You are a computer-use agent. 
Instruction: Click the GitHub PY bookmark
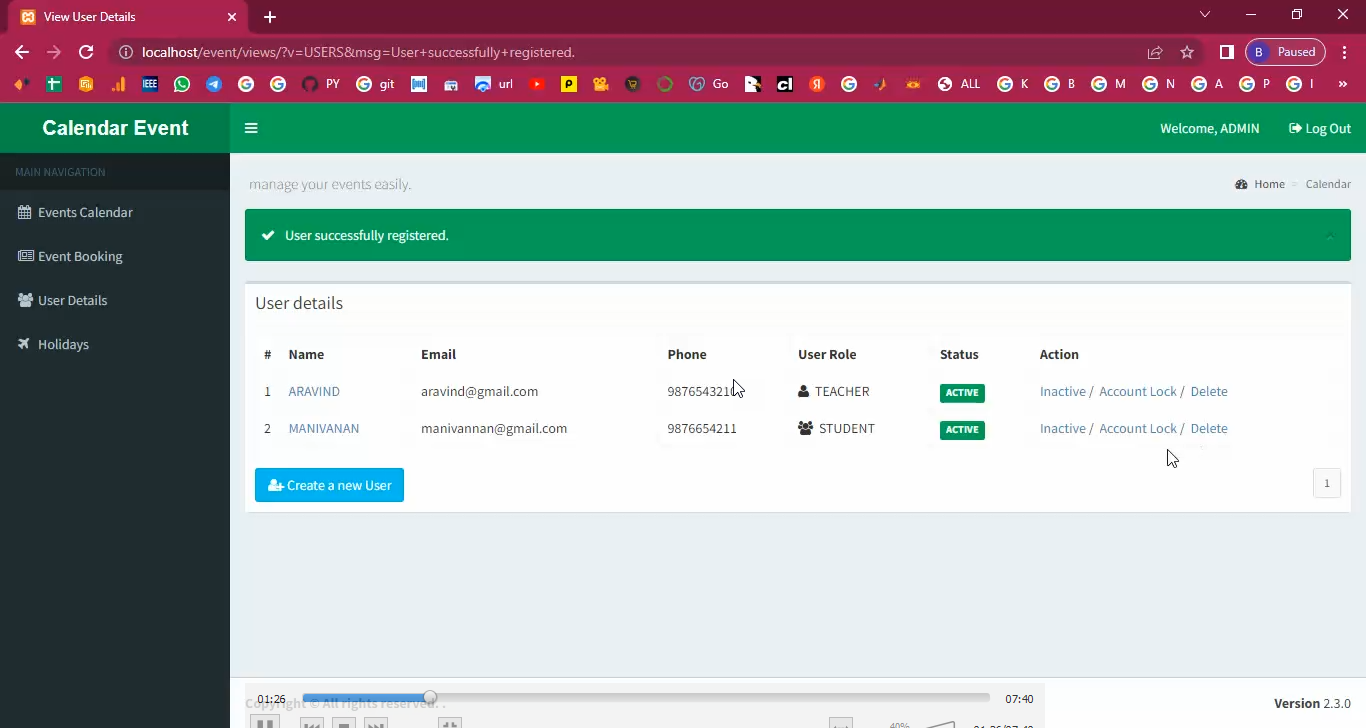click(x=321, y=85)
